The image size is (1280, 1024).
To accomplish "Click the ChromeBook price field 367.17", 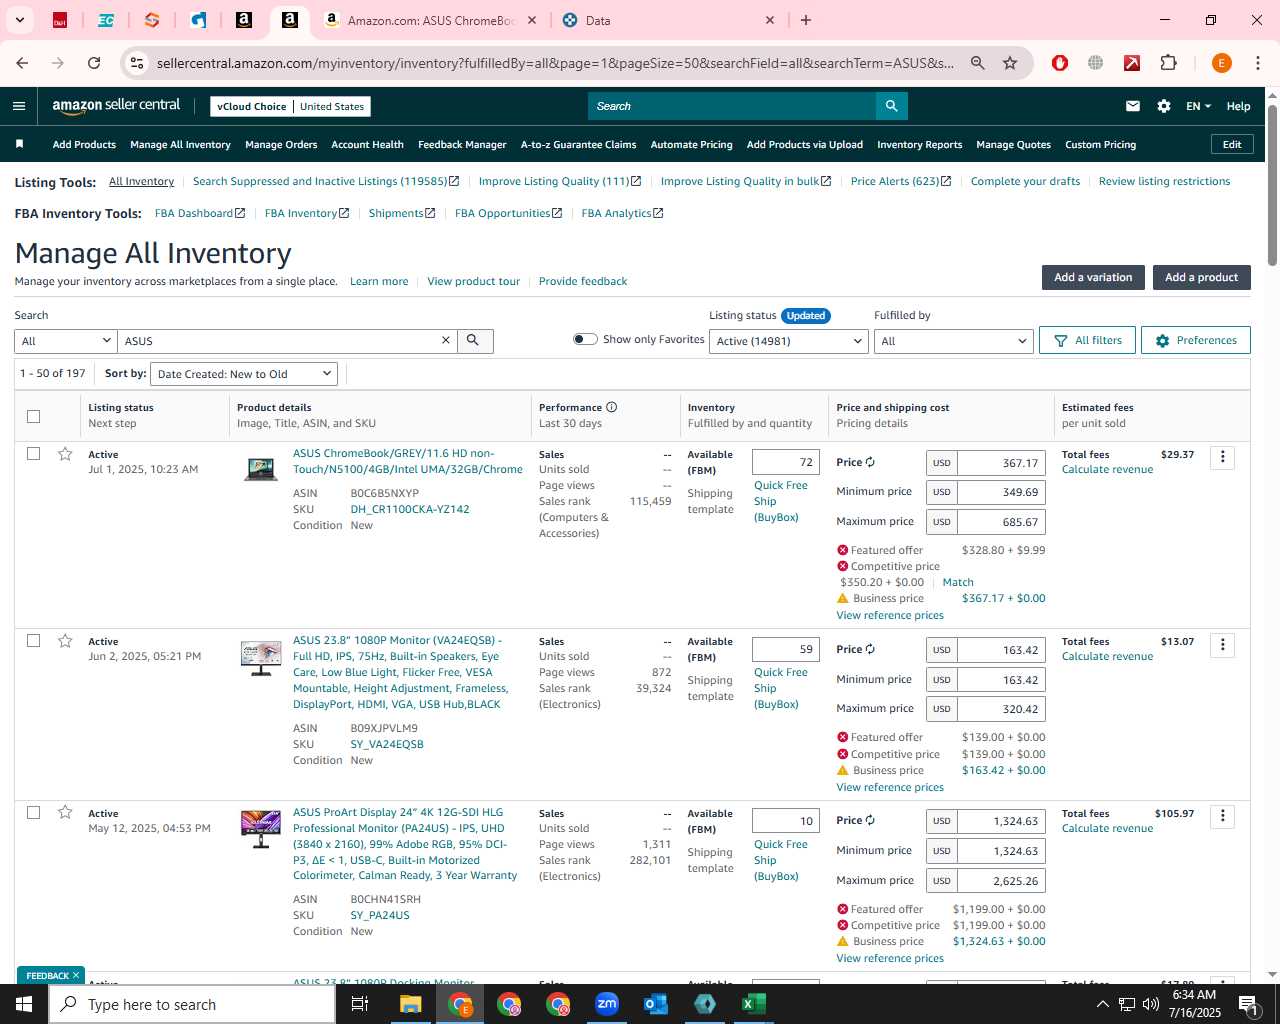I will (1001, 463).
